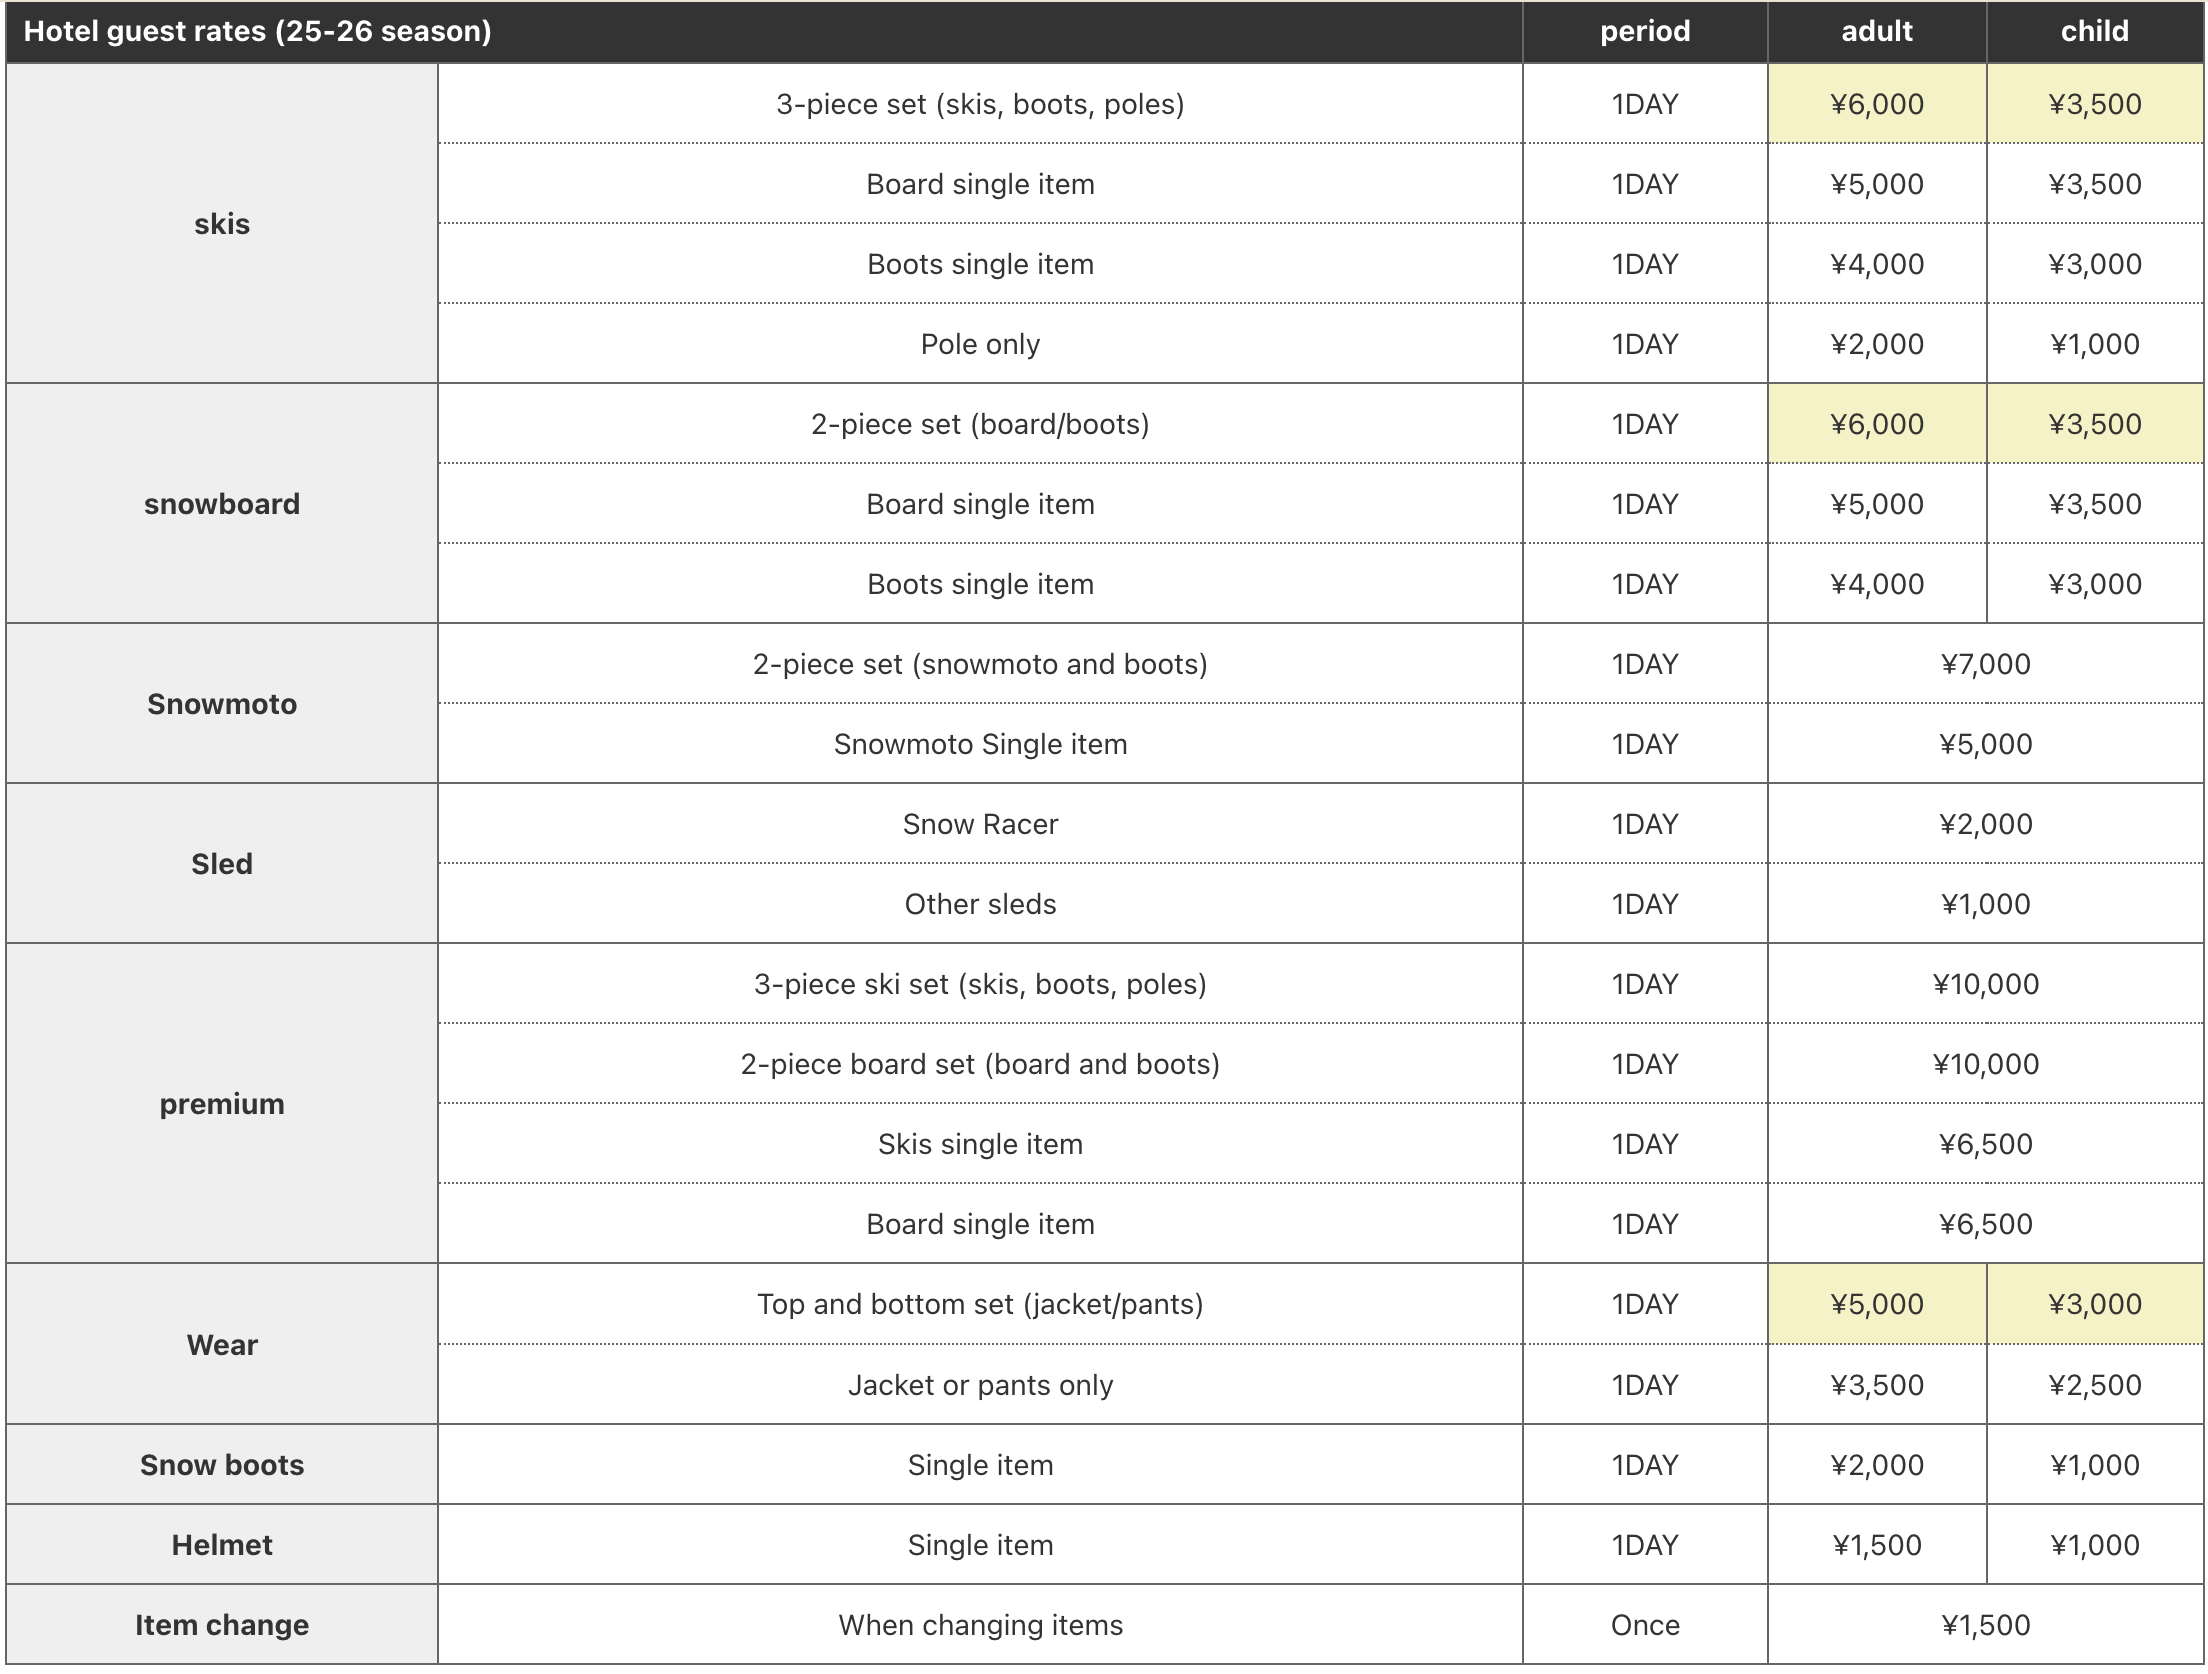Select the snowboard category cell
The height and width of the screenshot is (1674, 2208).
coord(222,504)
